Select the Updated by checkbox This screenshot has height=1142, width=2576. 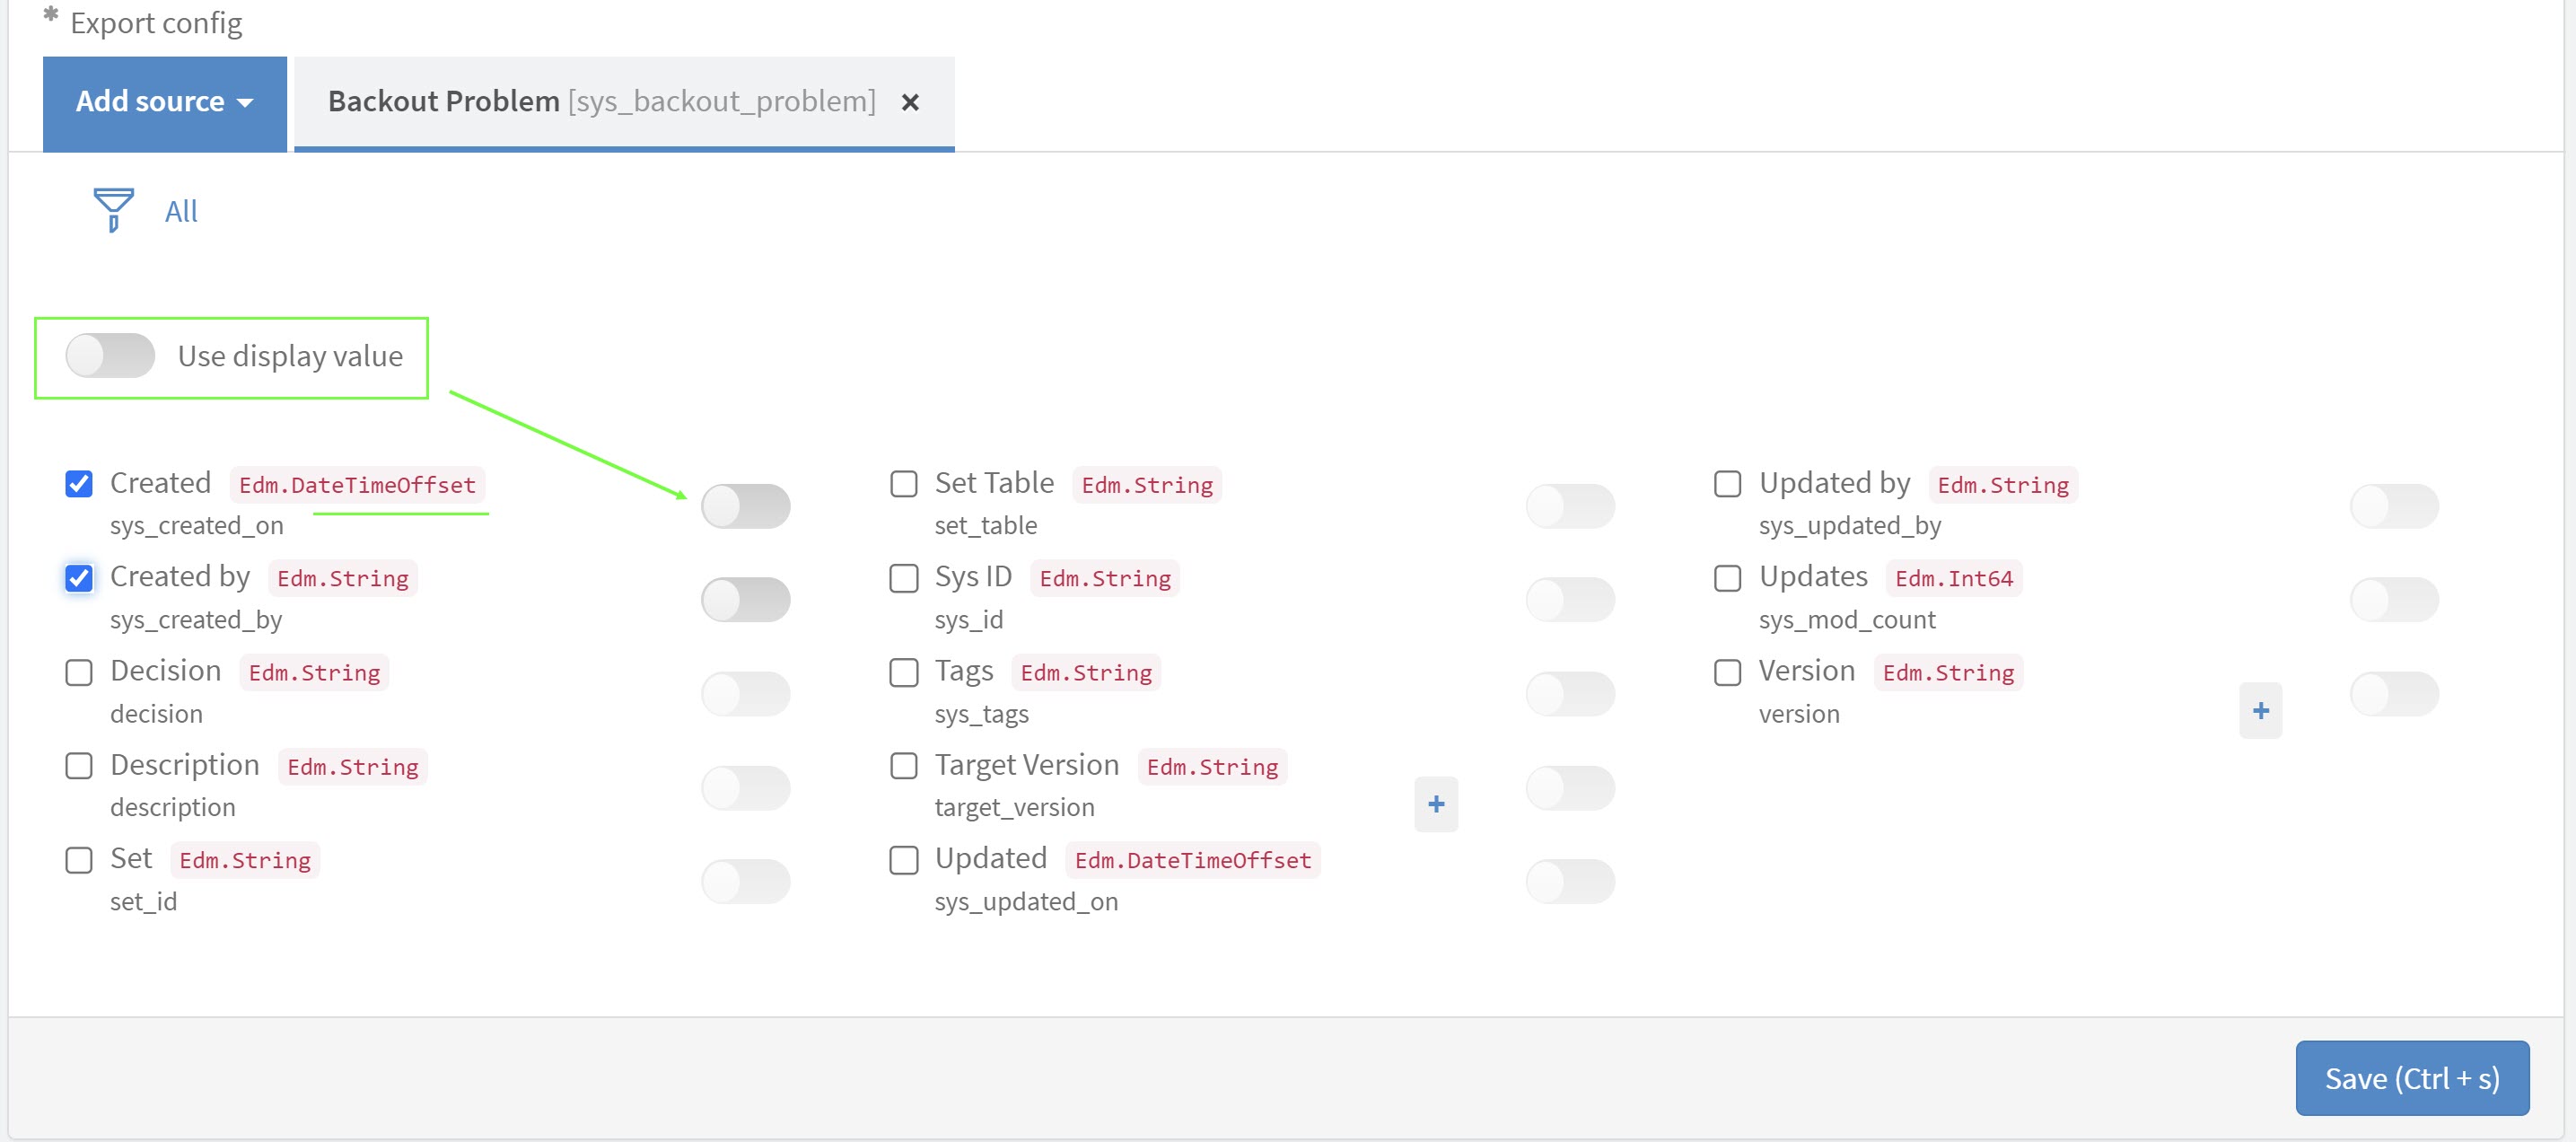[x=1727, y=484]
